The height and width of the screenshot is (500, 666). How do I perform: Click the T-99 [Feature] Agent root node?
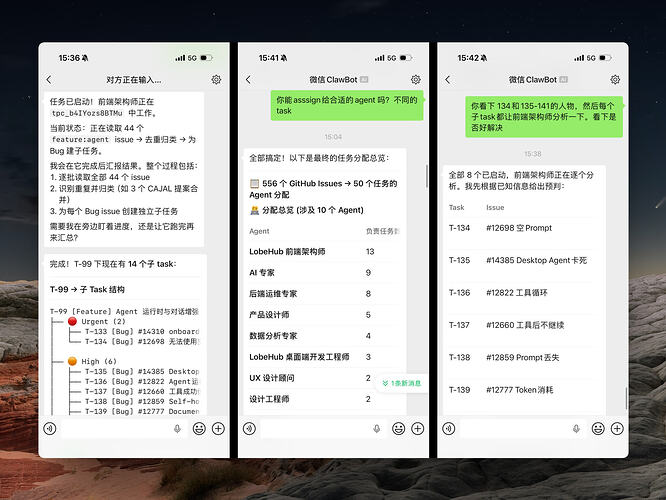(124, 311)
